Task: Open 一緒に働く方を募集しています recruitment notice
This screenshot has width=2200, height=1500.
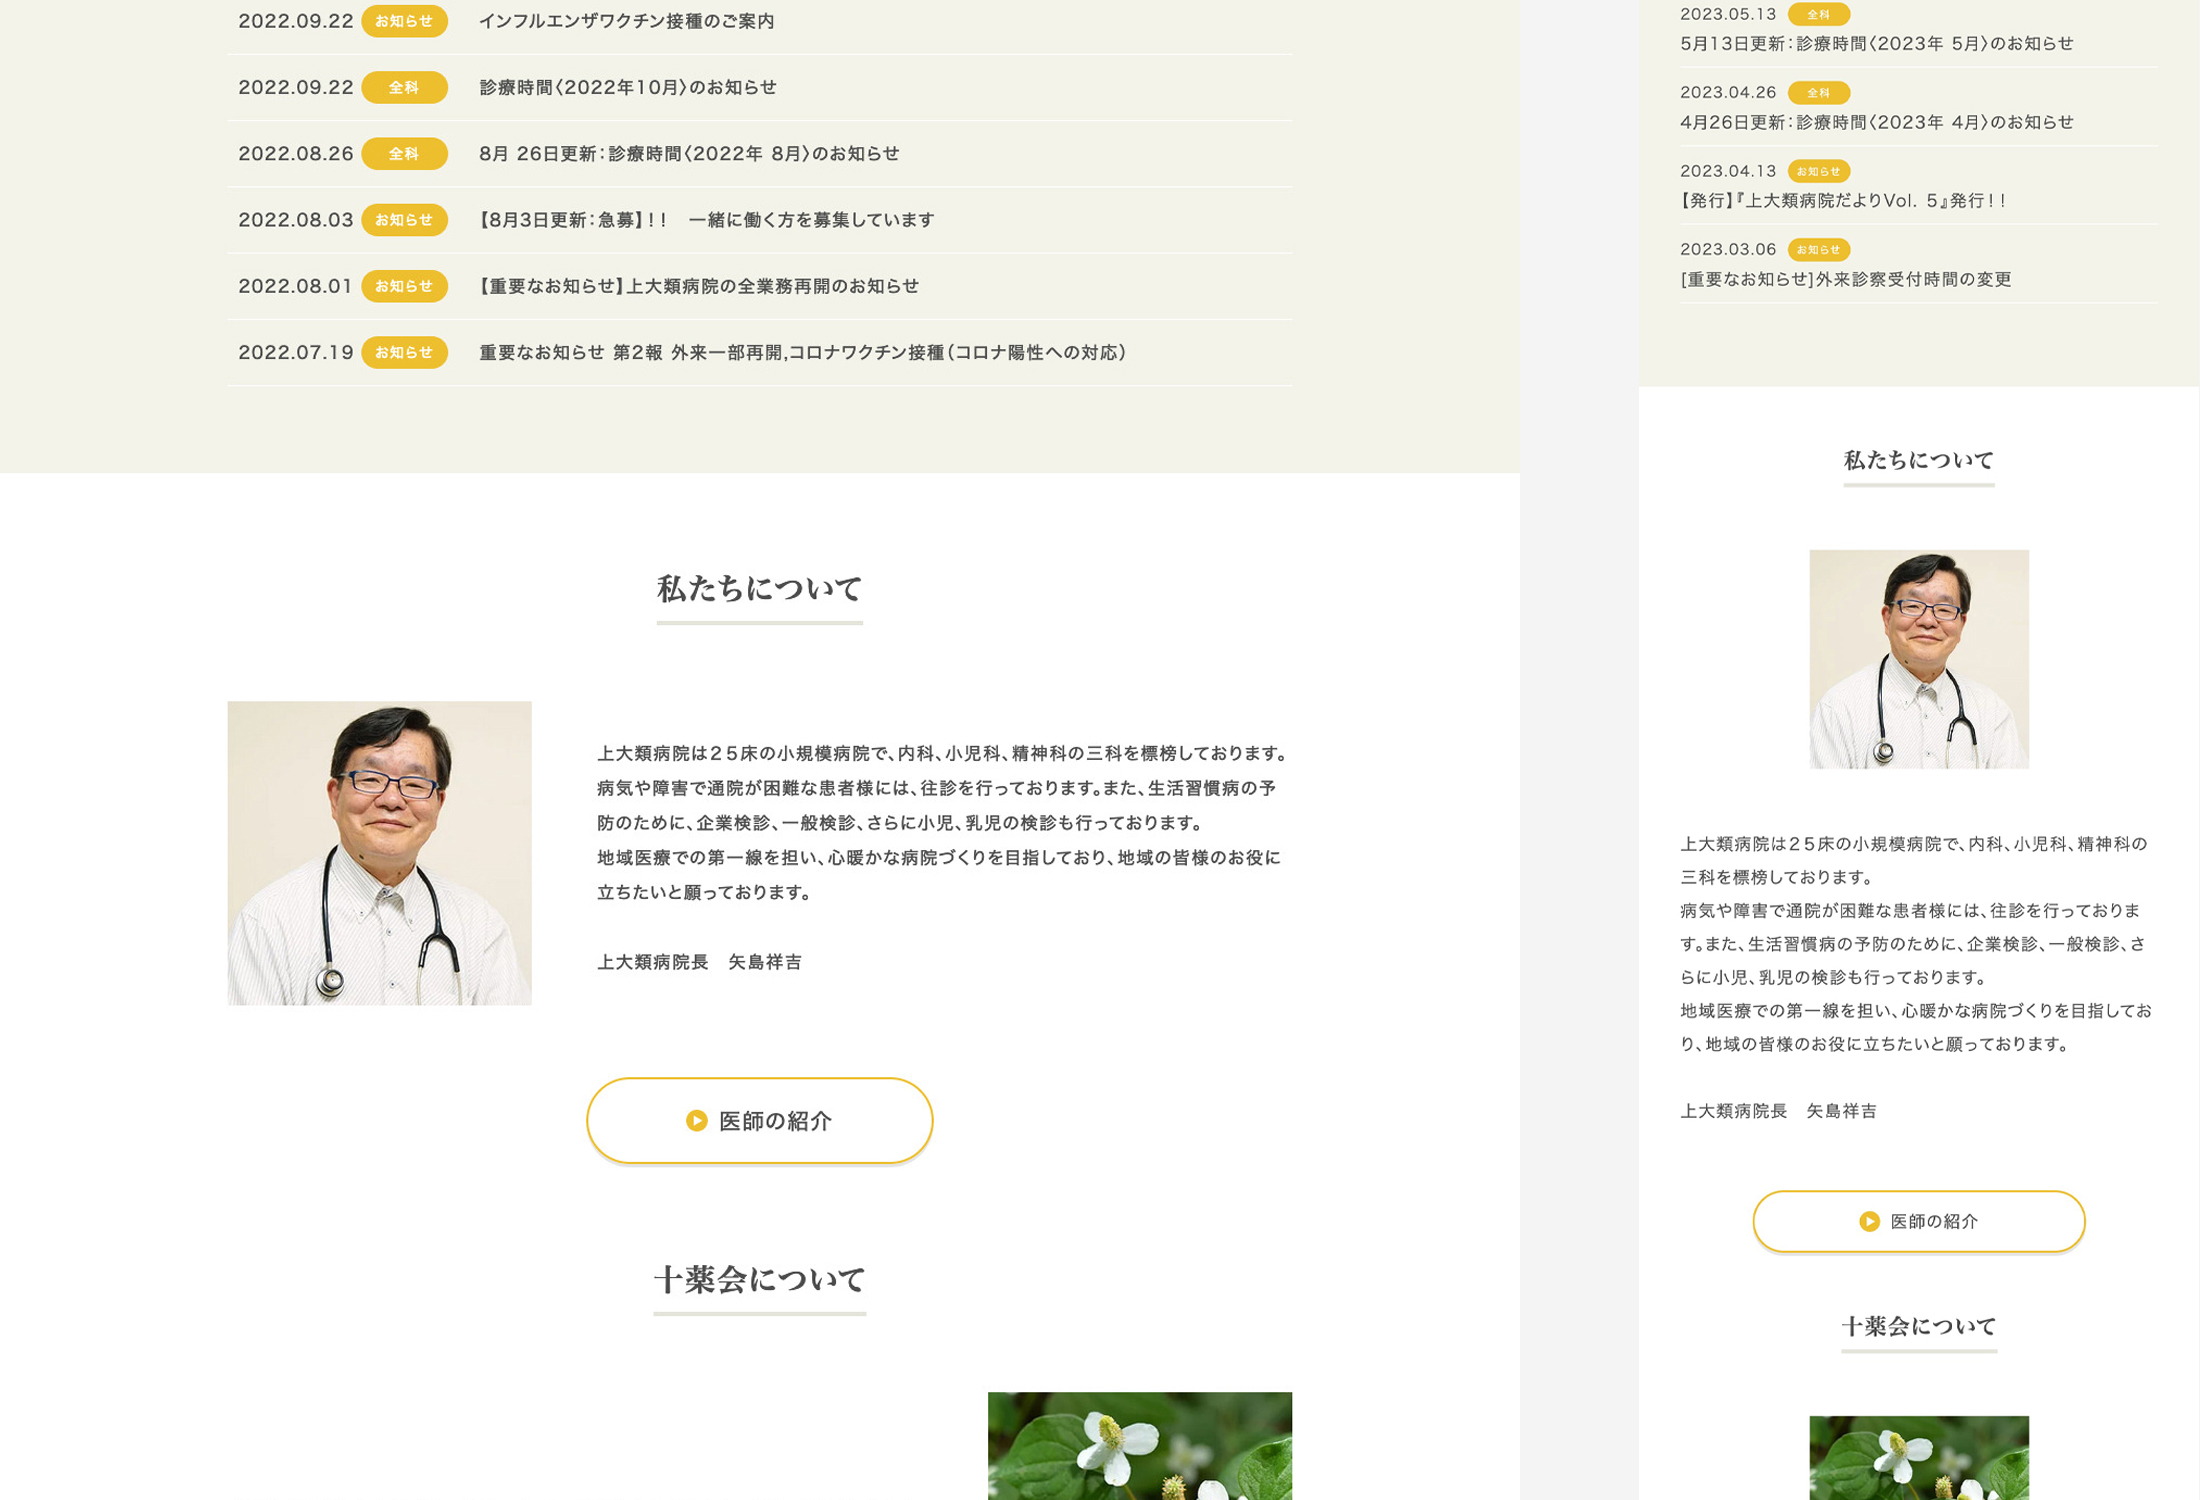Action: [x=706, y=220]
